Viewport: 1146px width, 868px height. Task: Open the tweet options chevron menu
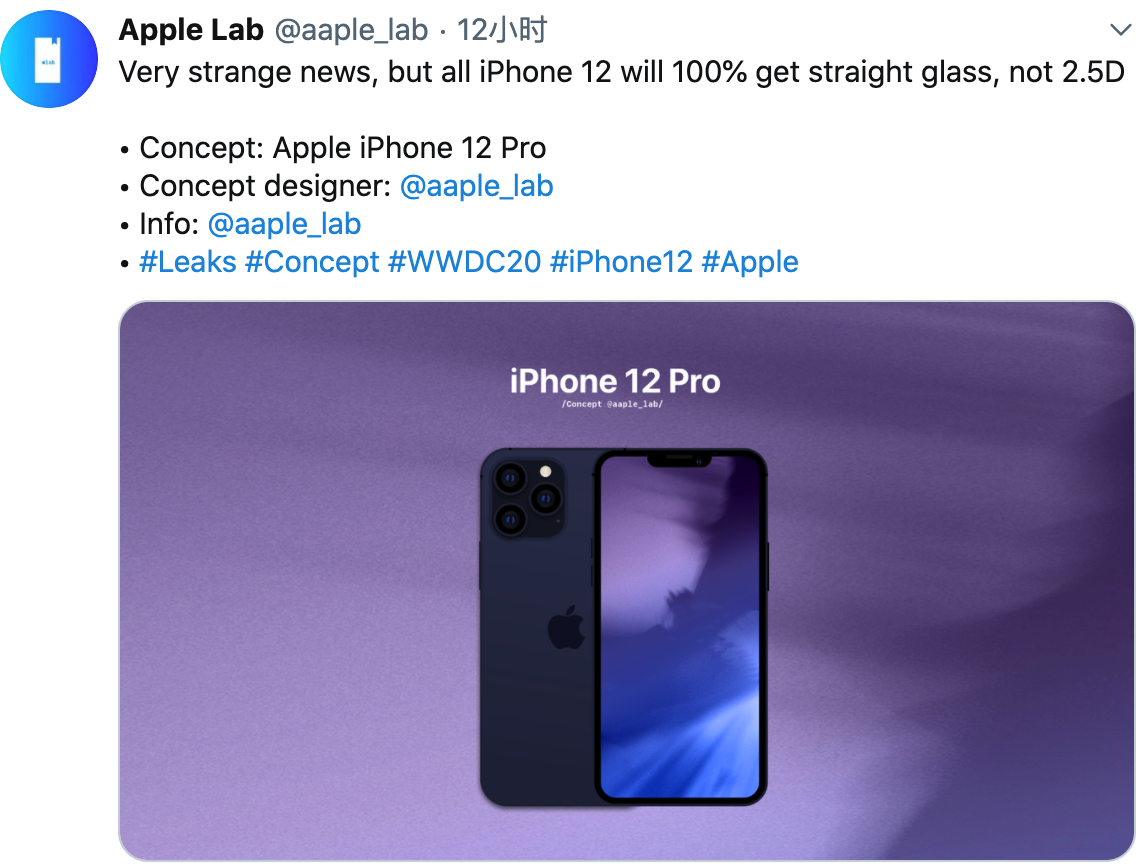tap(1120, 29)
